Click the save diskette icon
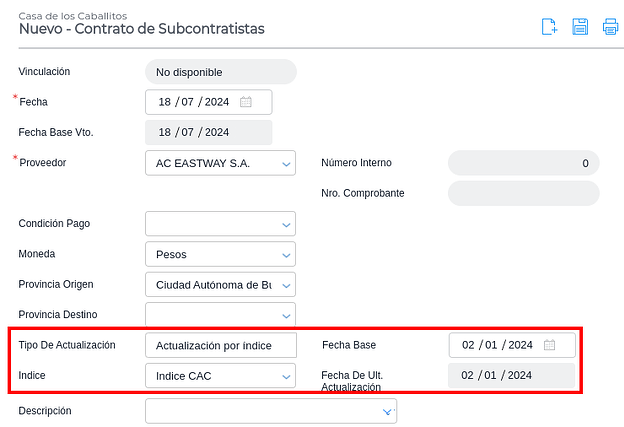 tap(580, 27)
